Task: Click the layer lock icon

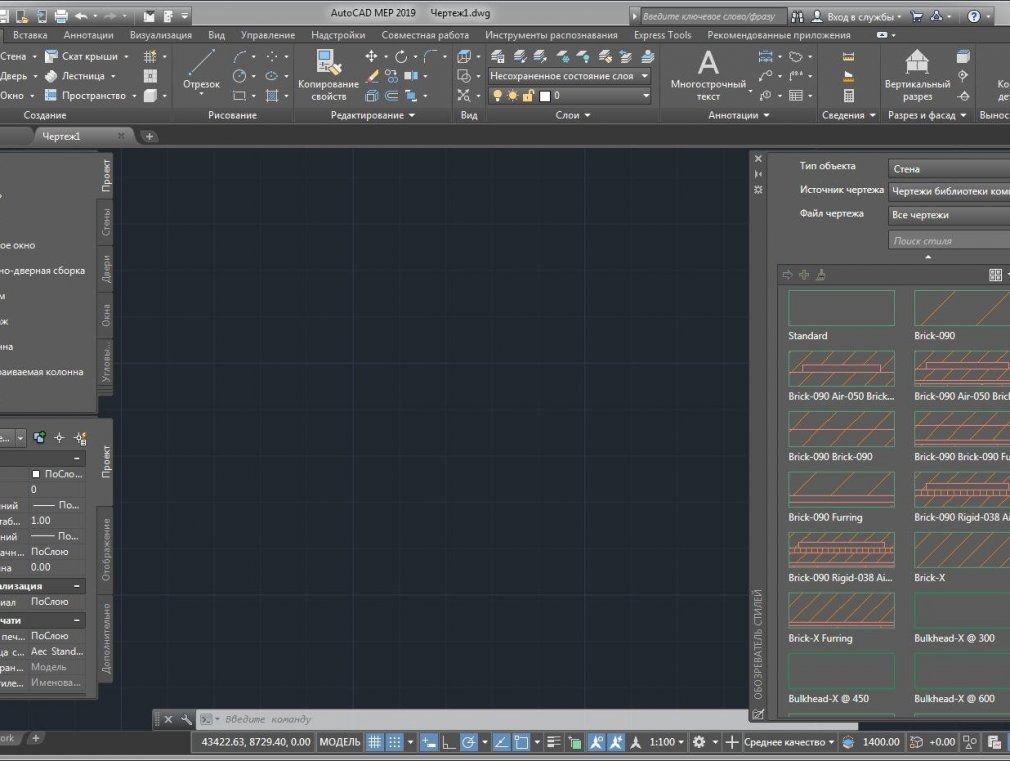Action: pos(528,96)
